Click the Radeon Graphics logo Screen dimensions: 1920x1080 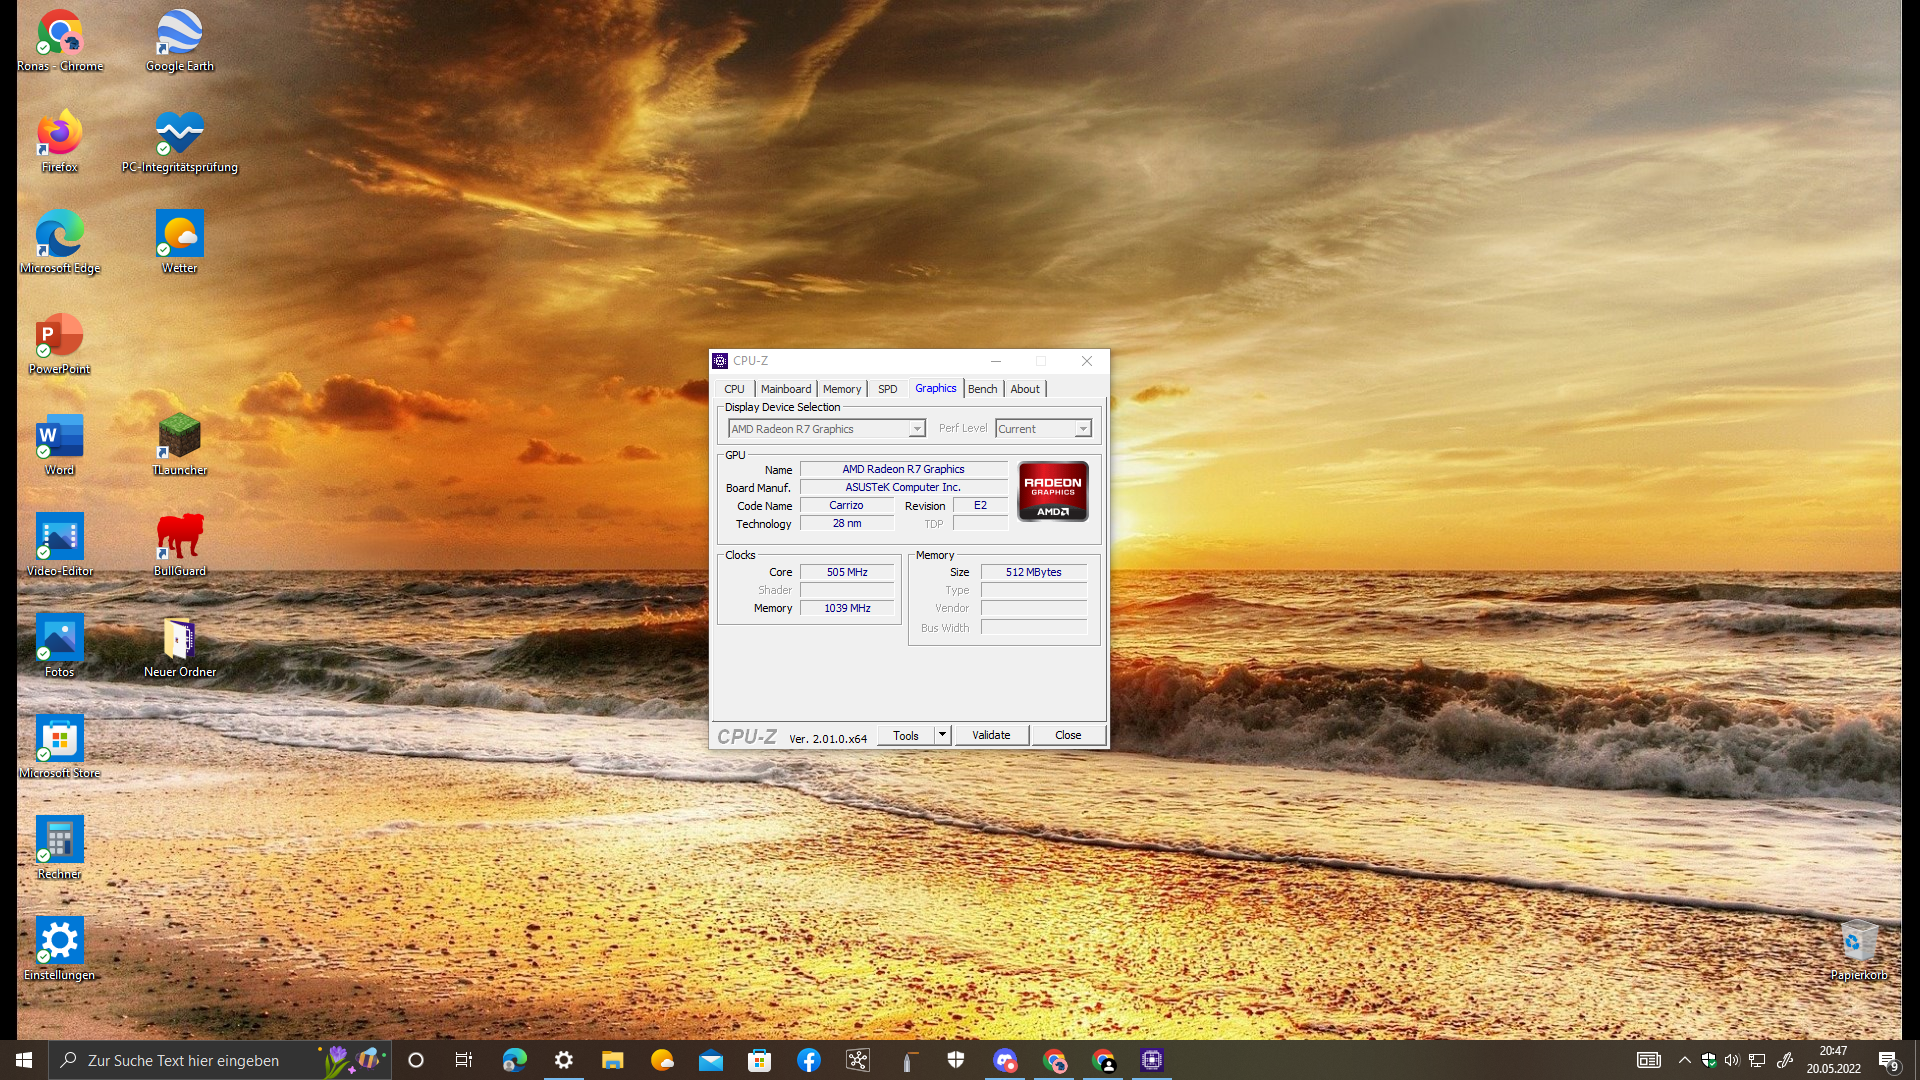(x=1052, y=491)
